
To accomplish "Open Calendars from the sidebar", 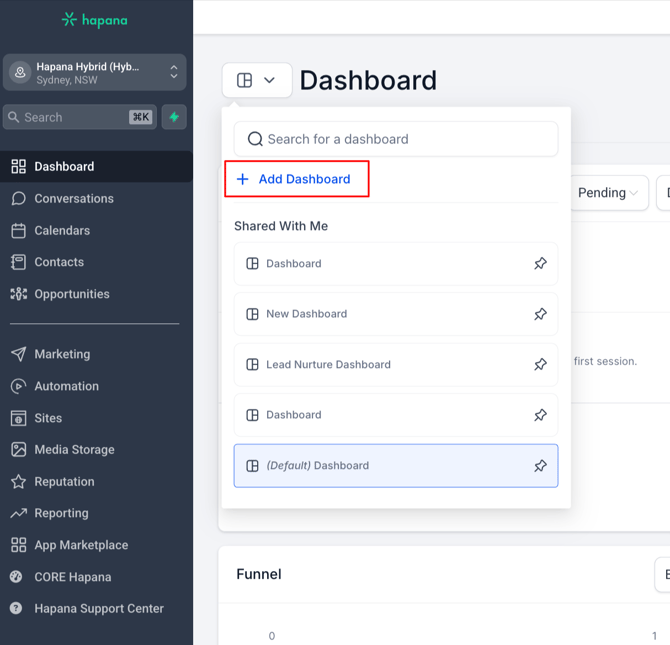I will (x=62, y=231).
